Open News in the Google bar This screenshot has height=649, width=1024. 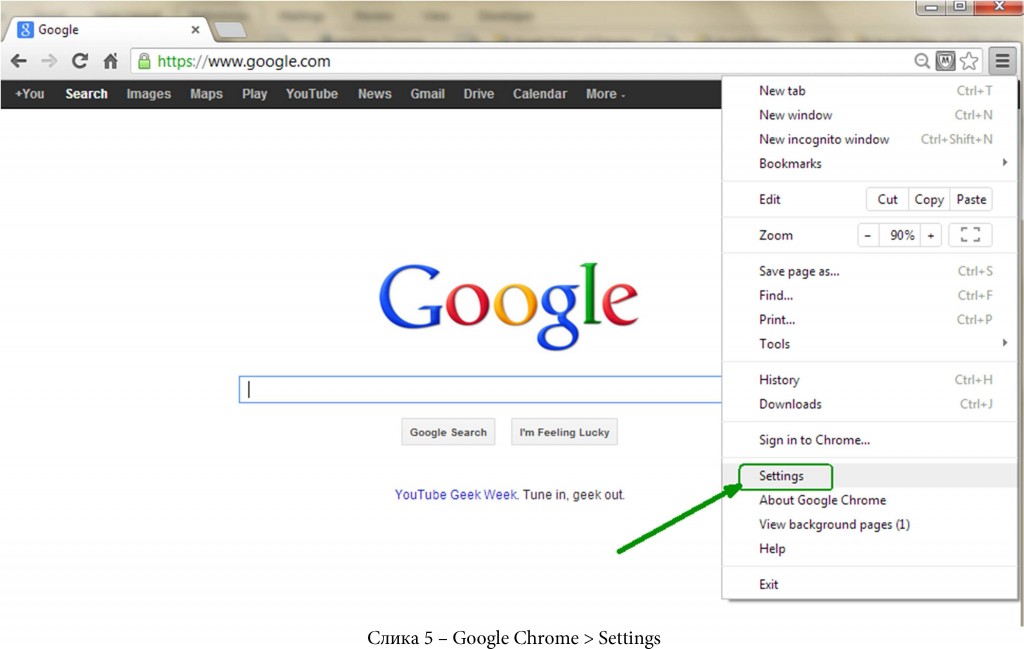[x=375, y=94]
